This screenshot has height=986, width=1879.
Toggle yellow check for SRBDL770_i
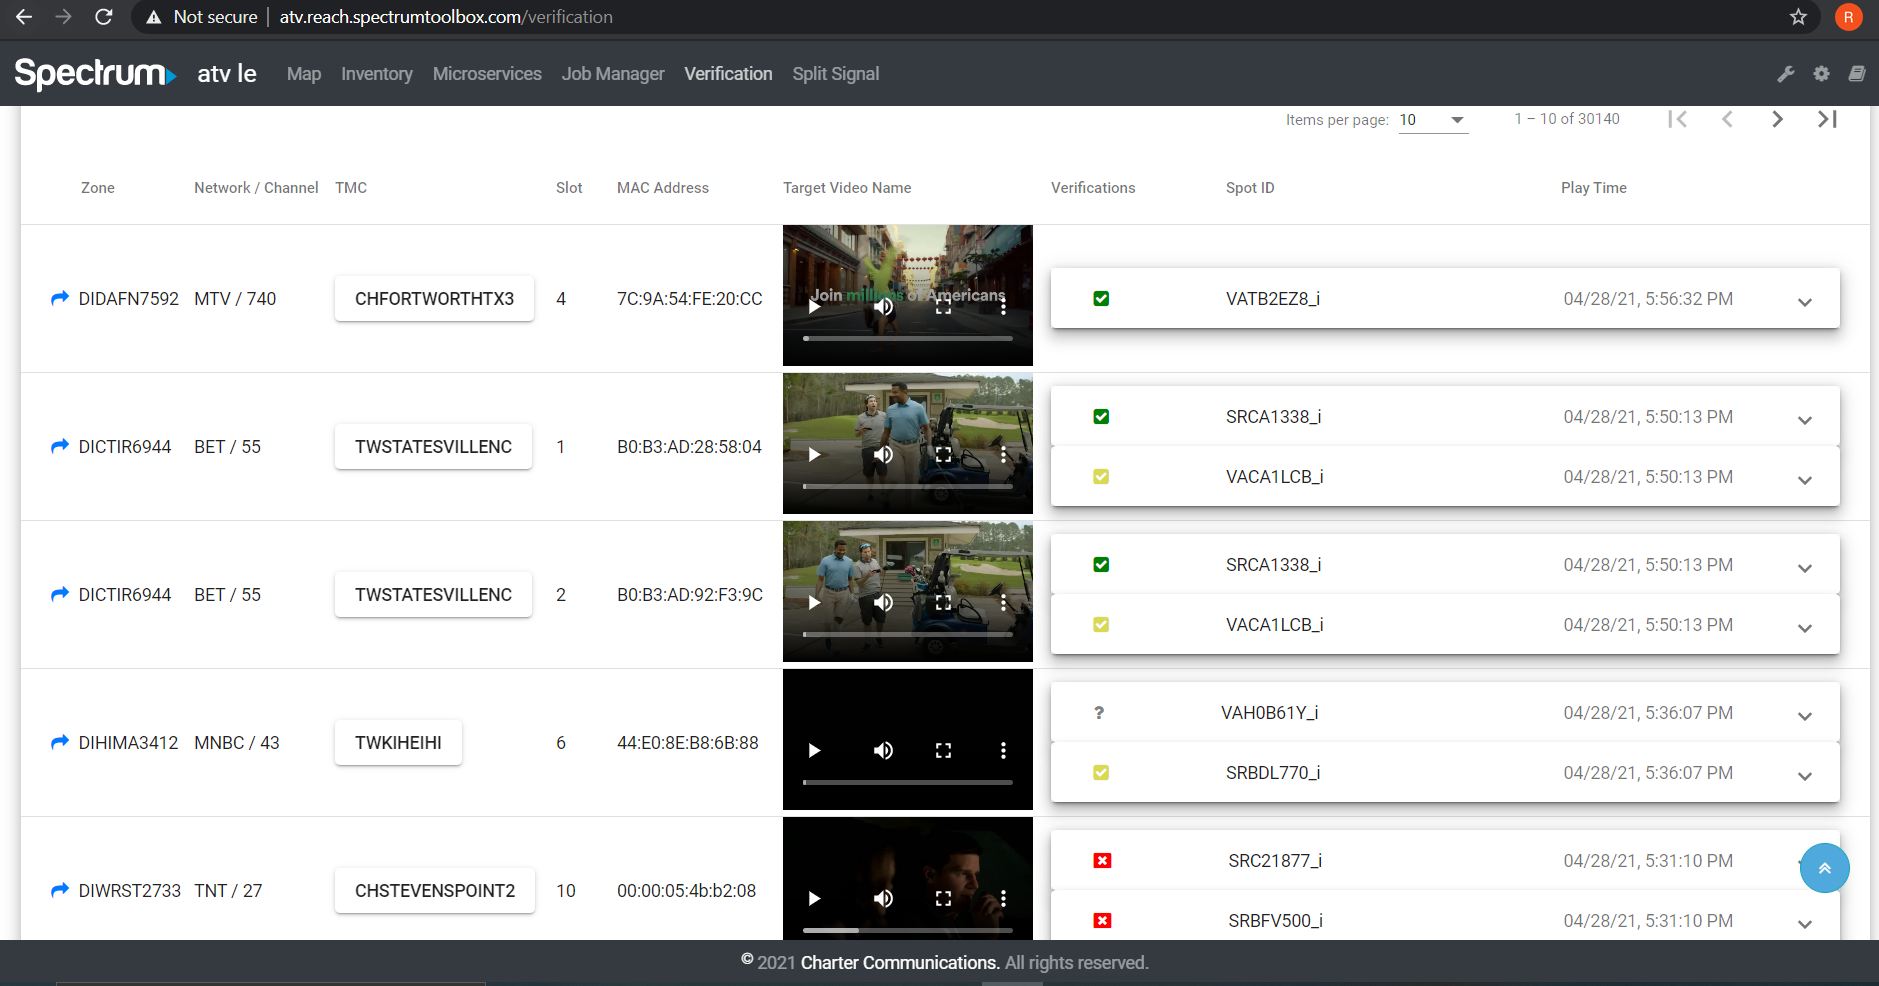pyautogui.click(x=1101, y=772)
